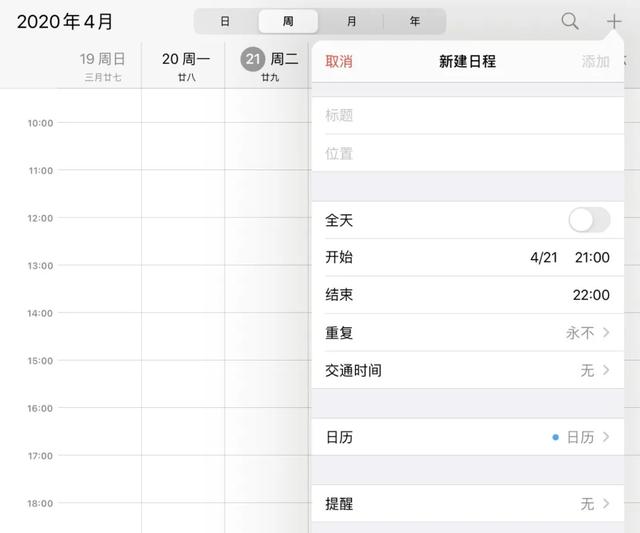Click the 位置 location input field
This screenshot has width=640, height=533.
tap(467, 154)
